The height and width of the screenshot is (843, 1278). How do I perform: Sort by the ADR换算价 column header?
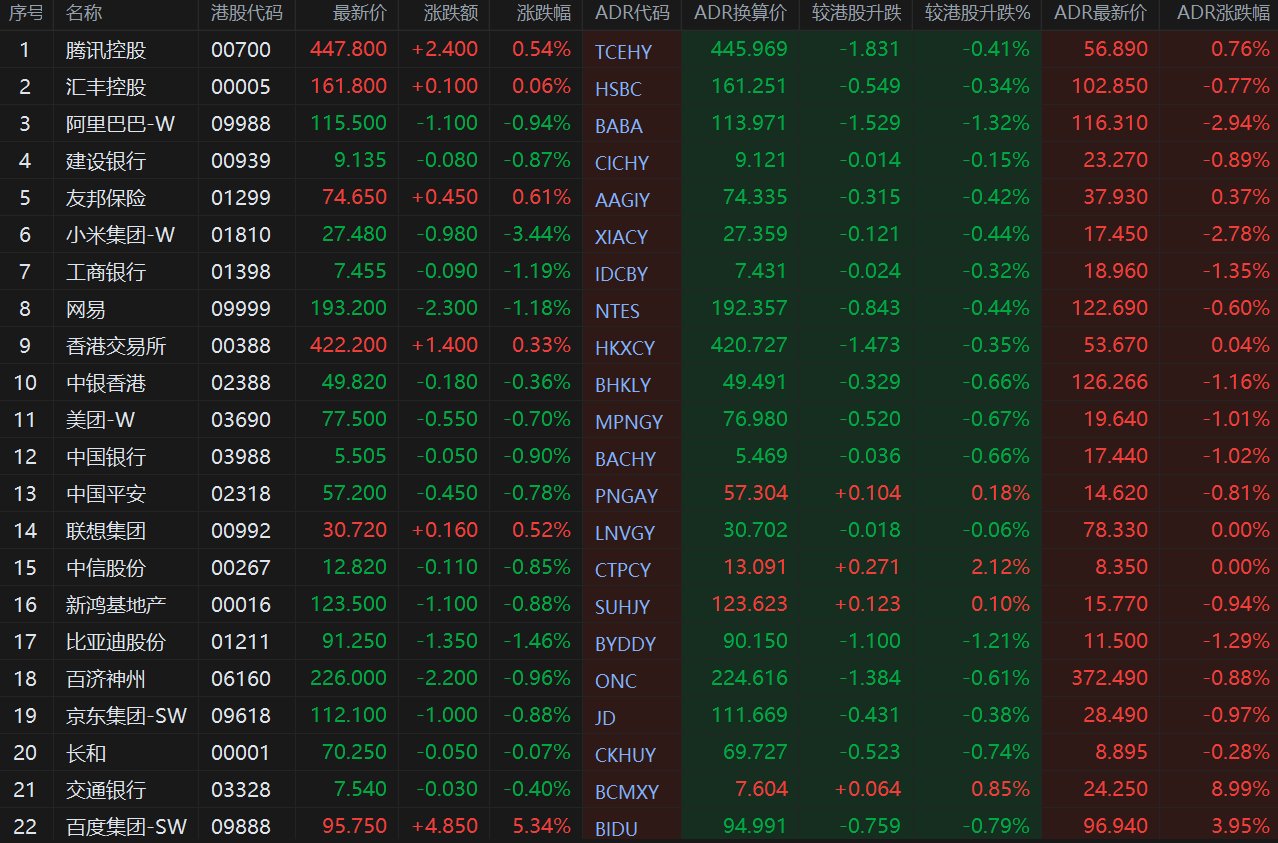tap(741, 13)
